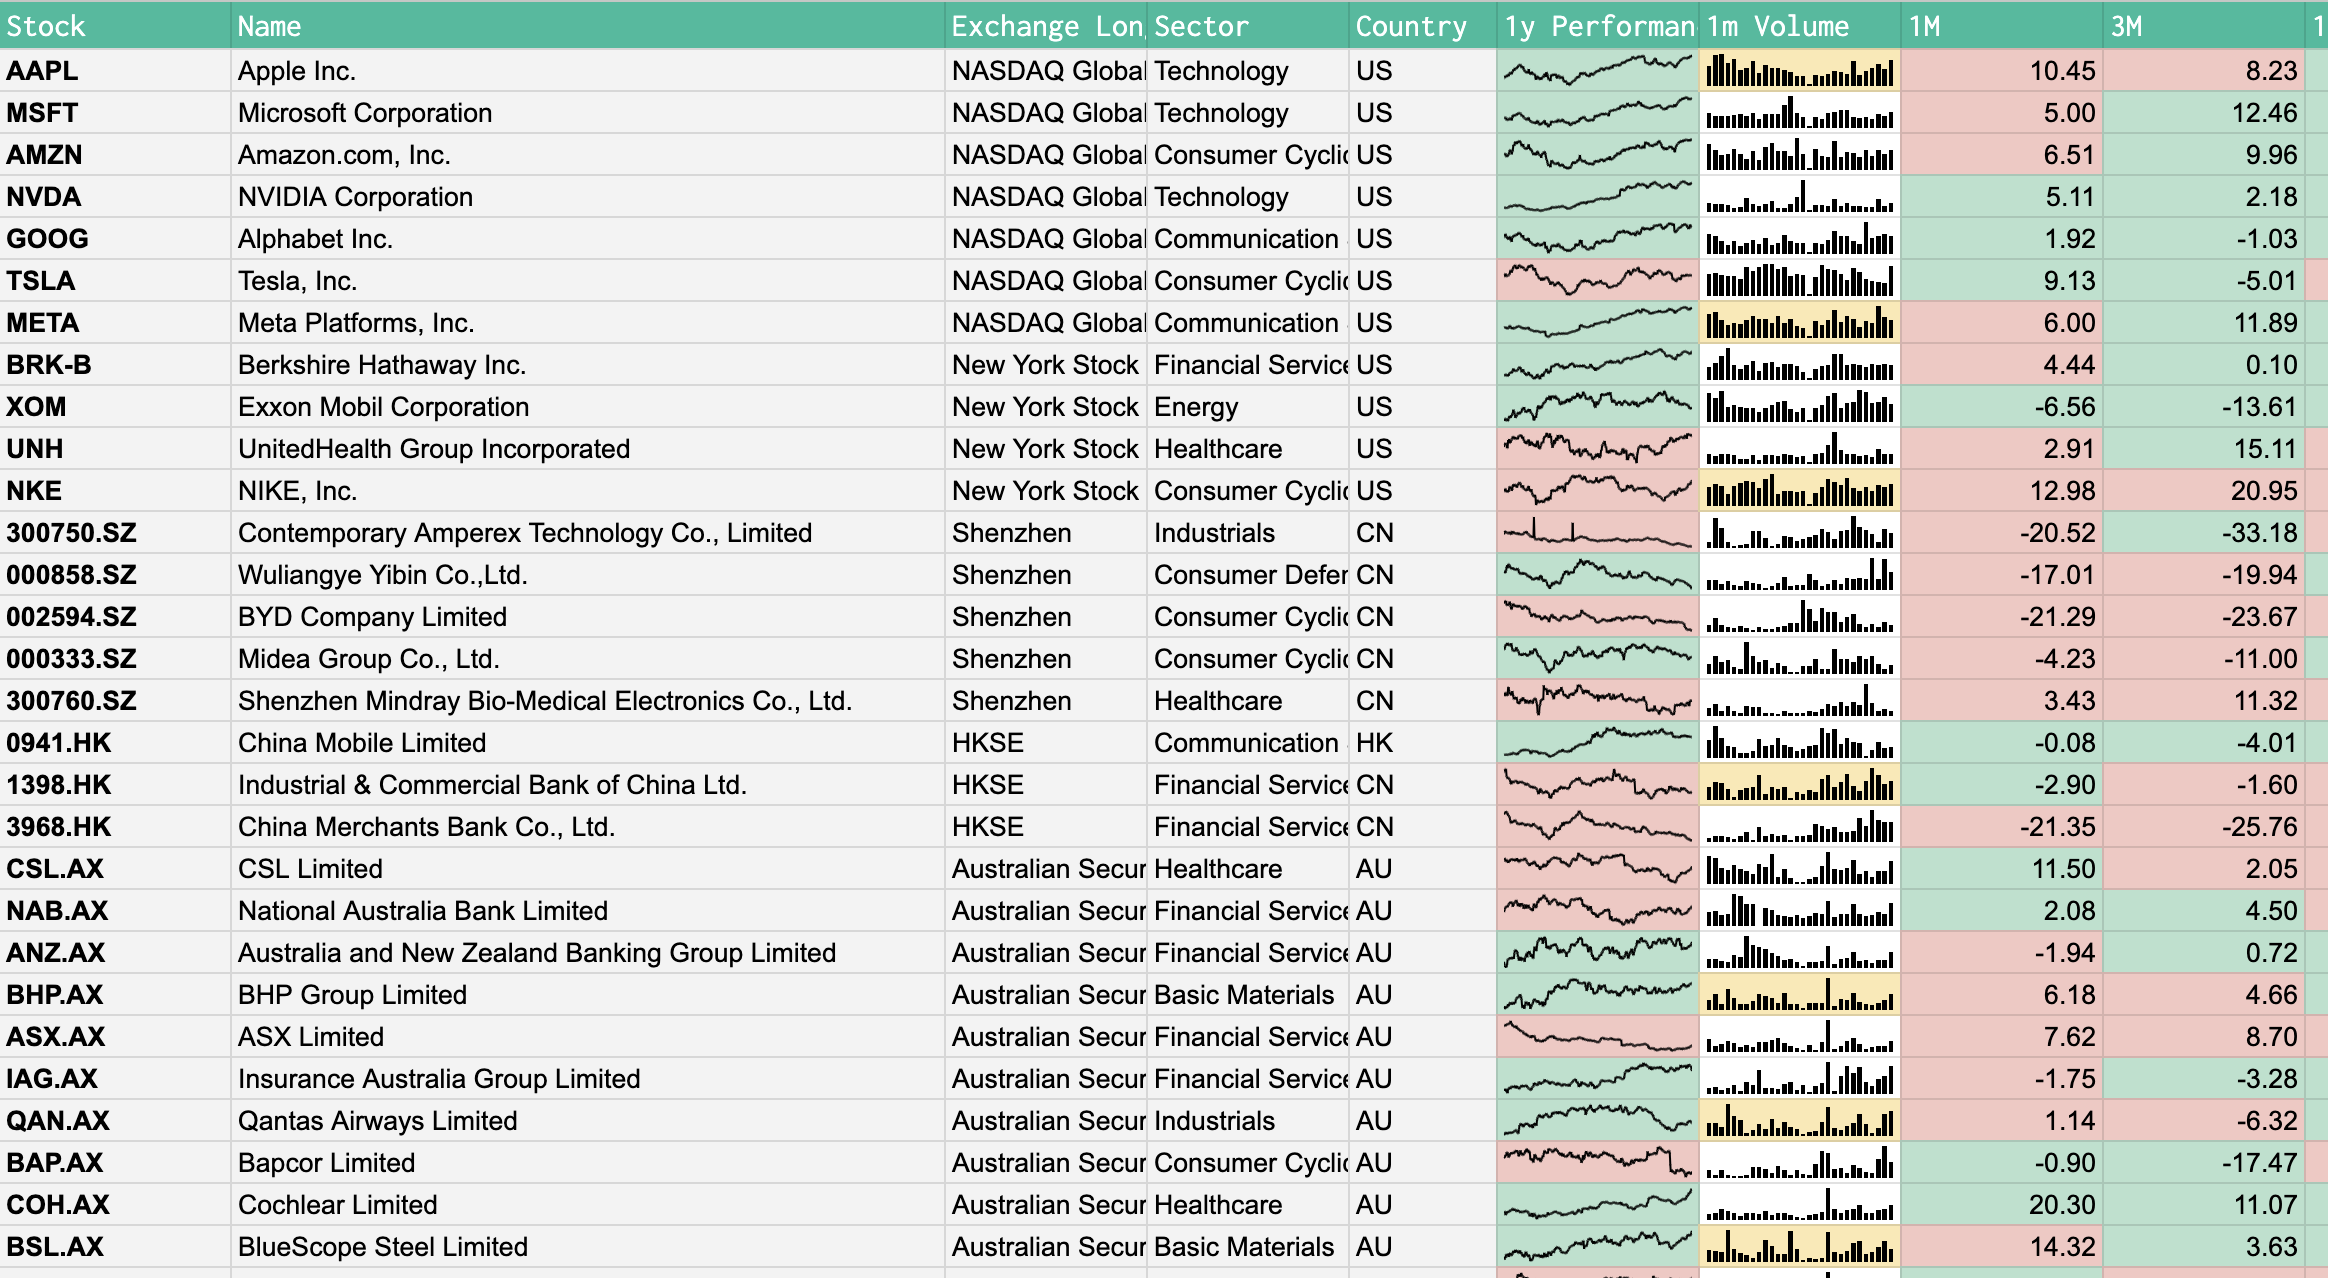Select NVDA 1M value 5.11

[2001, 197]
